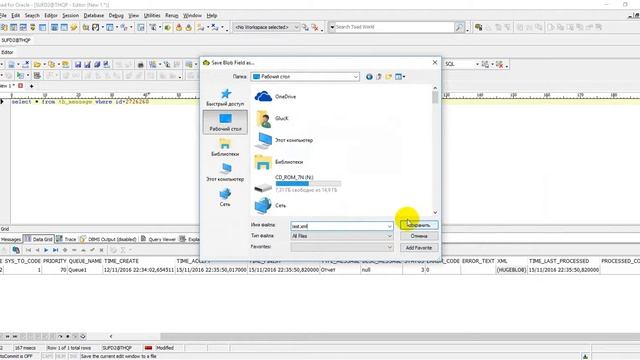Select Библиотеки in the file list

coord(279,162)
